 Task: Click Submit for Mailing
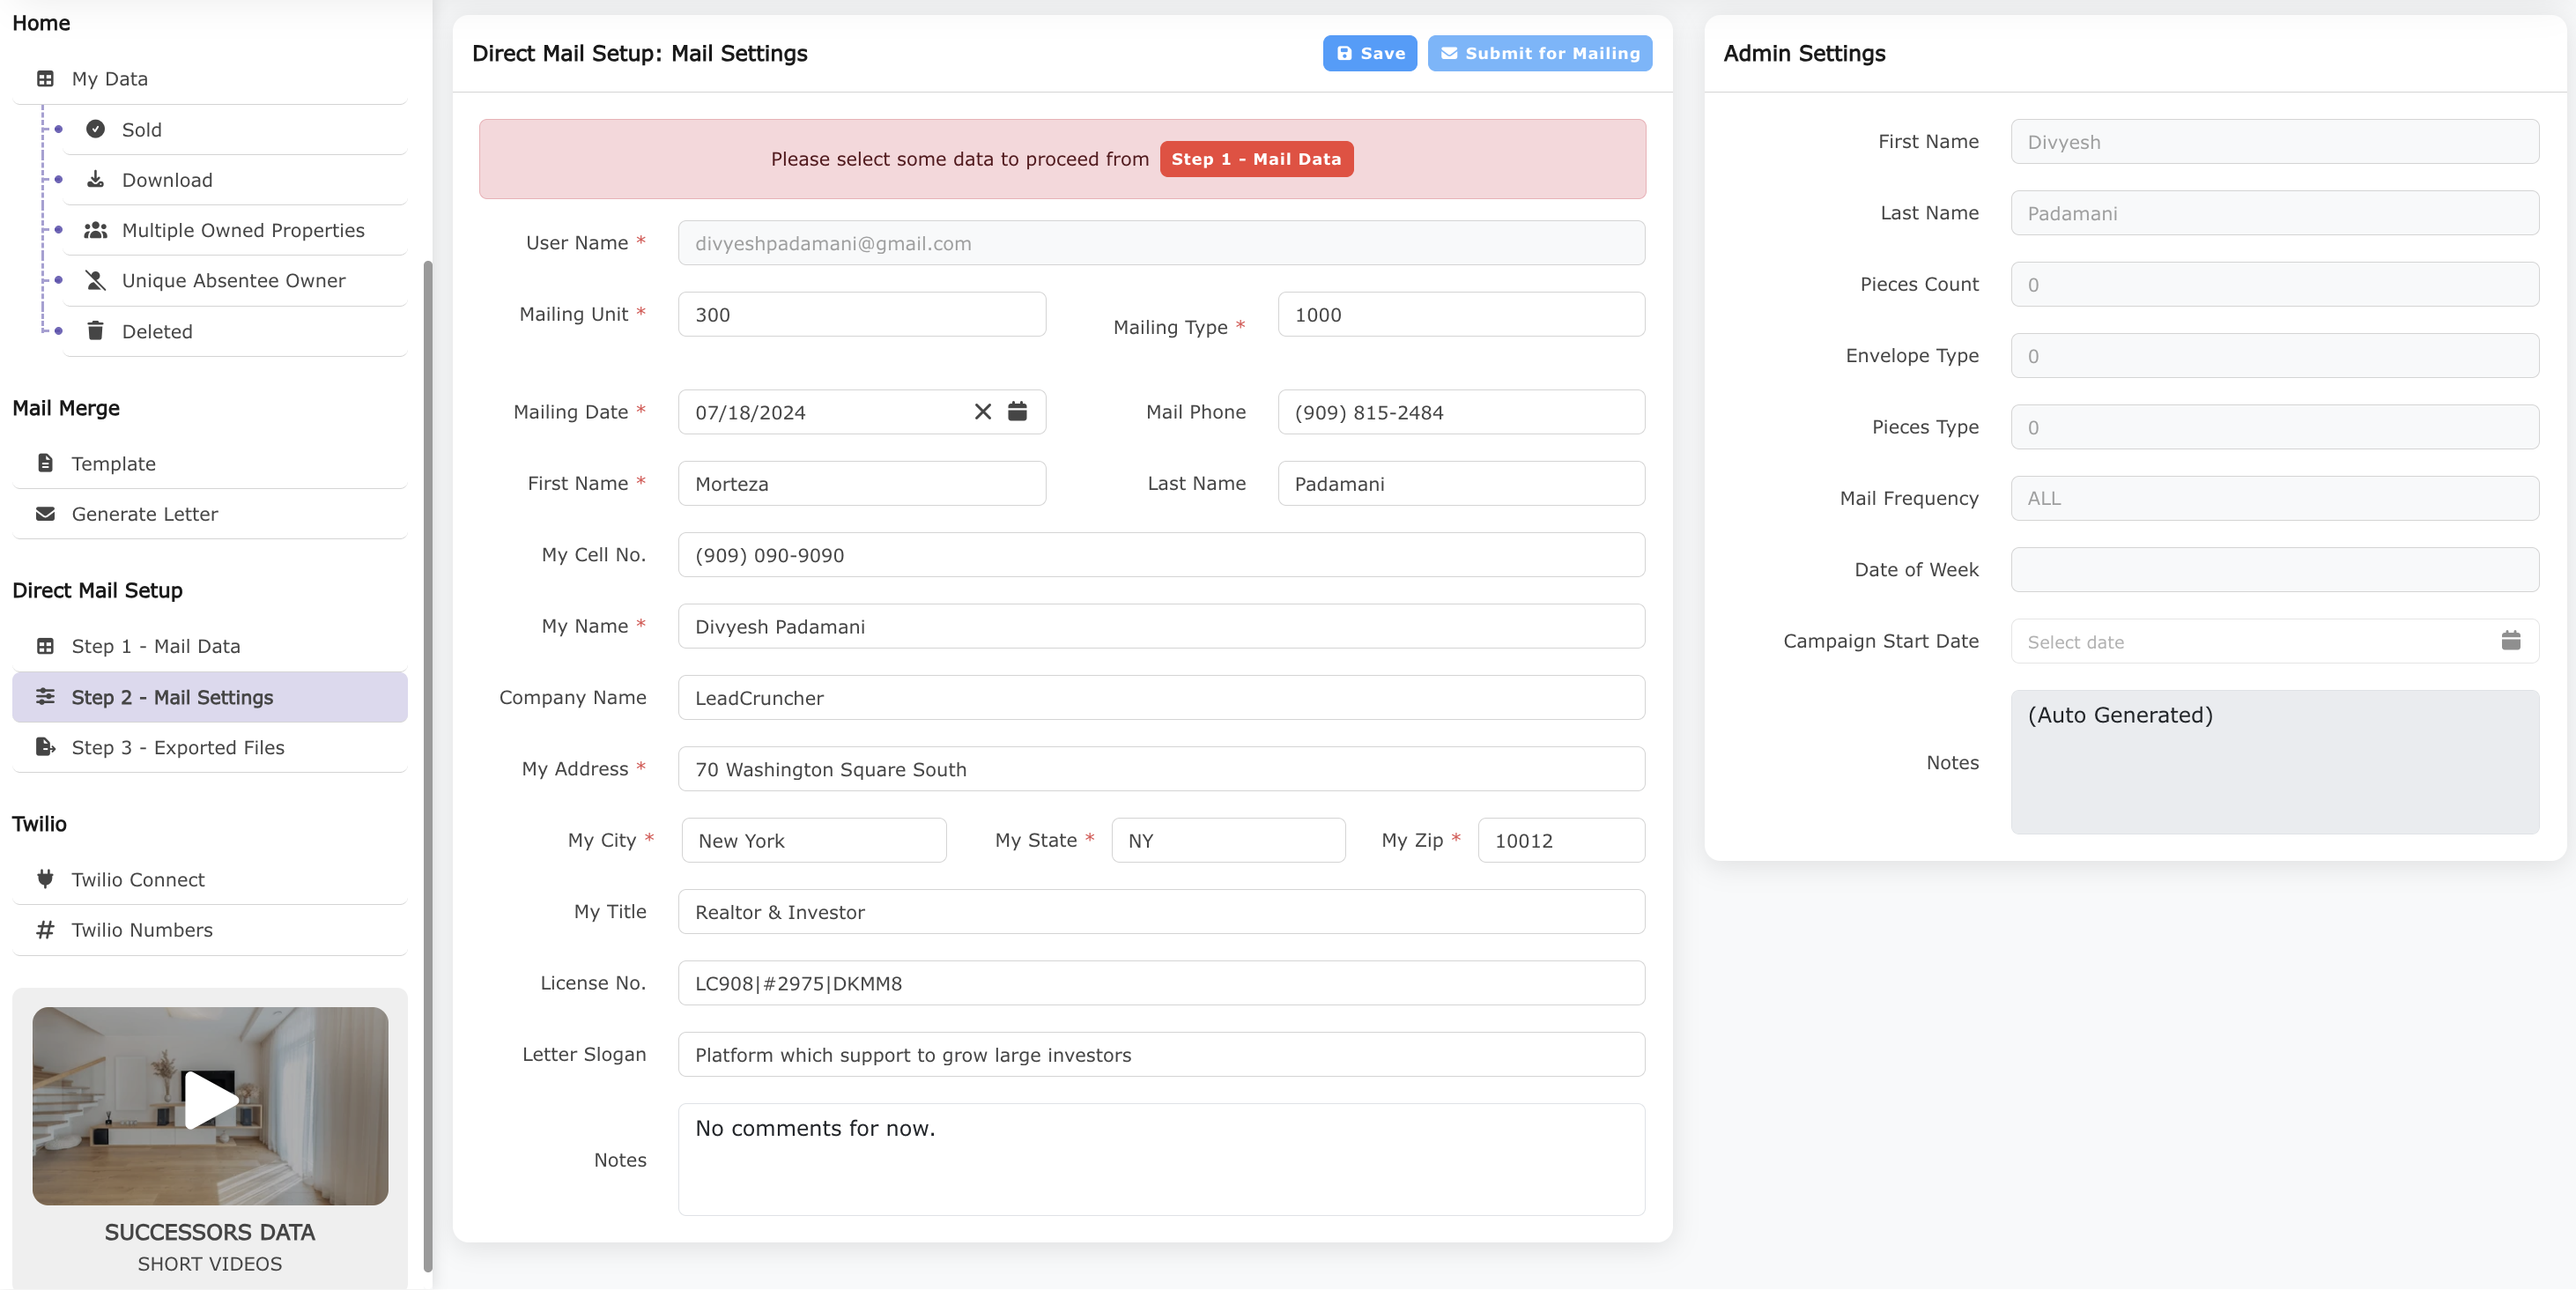point(1540,53)
